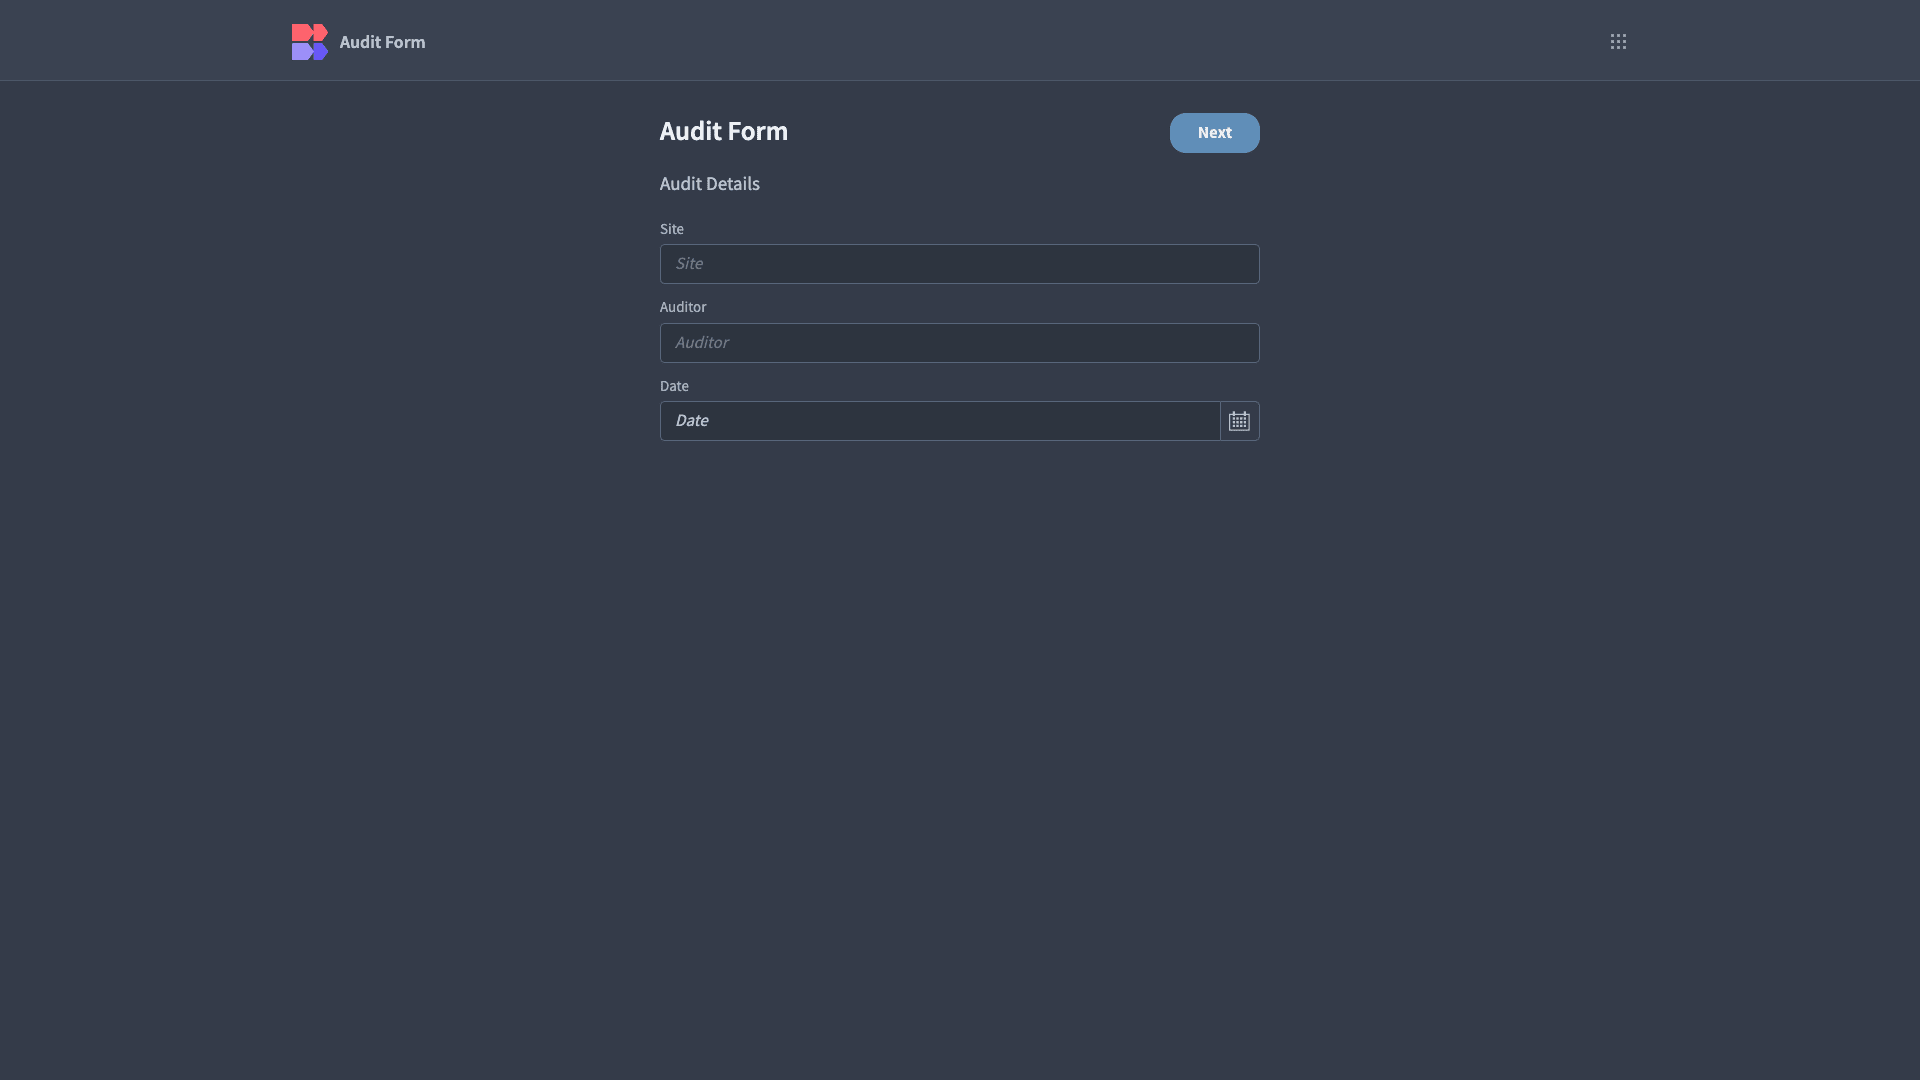The height and width of the screenshot is (1080, 1920).
Task: Focus the Auditor input field
Action: (959, 343)
